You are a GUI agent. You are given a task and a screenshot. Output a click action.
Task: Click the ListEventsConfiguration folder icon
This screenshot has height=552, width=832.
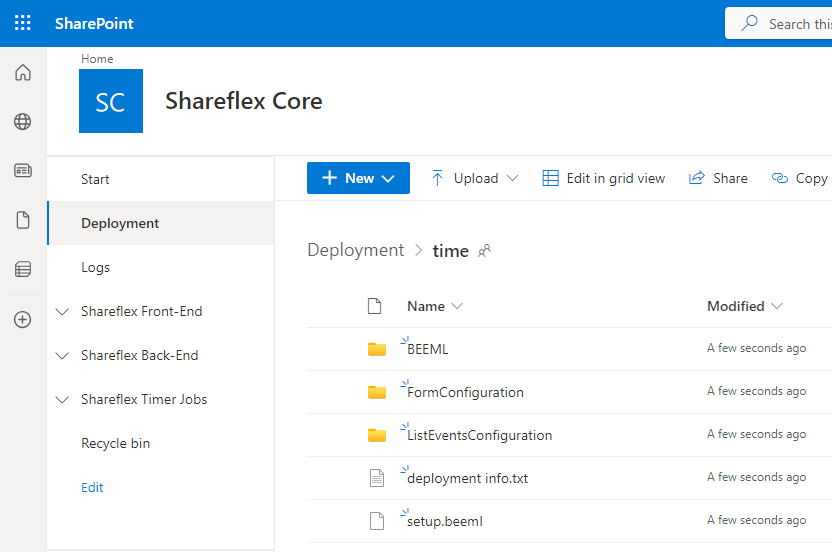coord(377,435)
